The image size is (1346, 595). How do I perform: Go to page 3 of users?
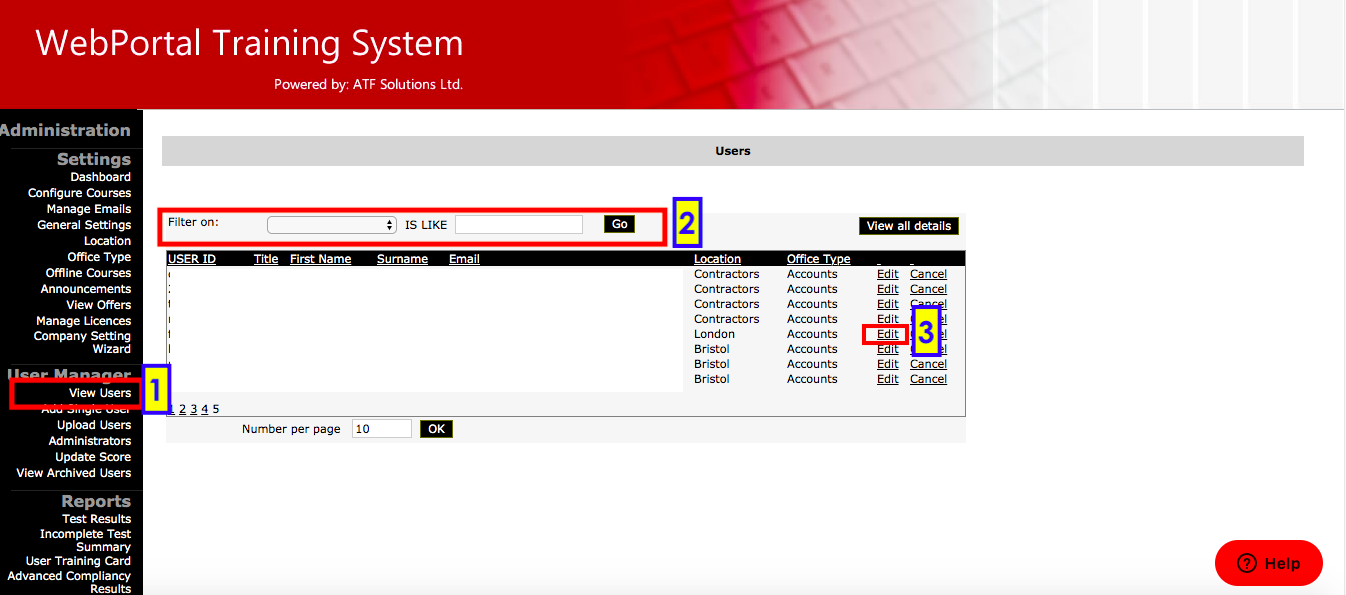coord(194,409)
